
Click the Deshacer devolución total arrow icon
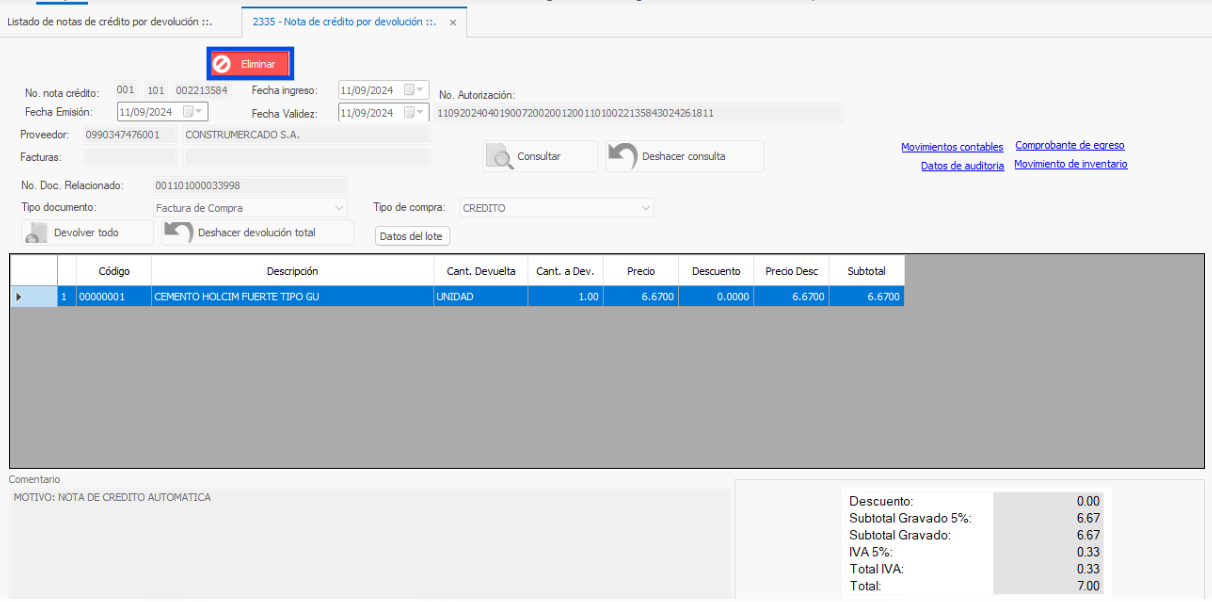179,233
